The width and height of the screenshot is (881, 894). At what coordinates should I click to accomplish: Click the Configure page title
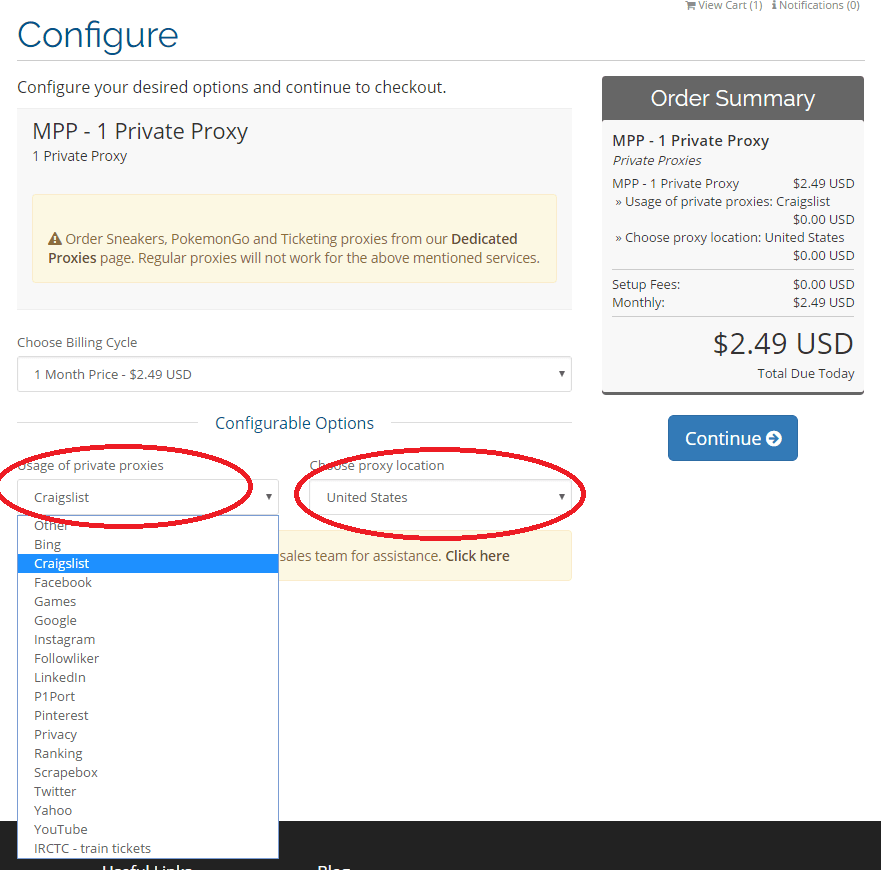[x=98, y=35]
